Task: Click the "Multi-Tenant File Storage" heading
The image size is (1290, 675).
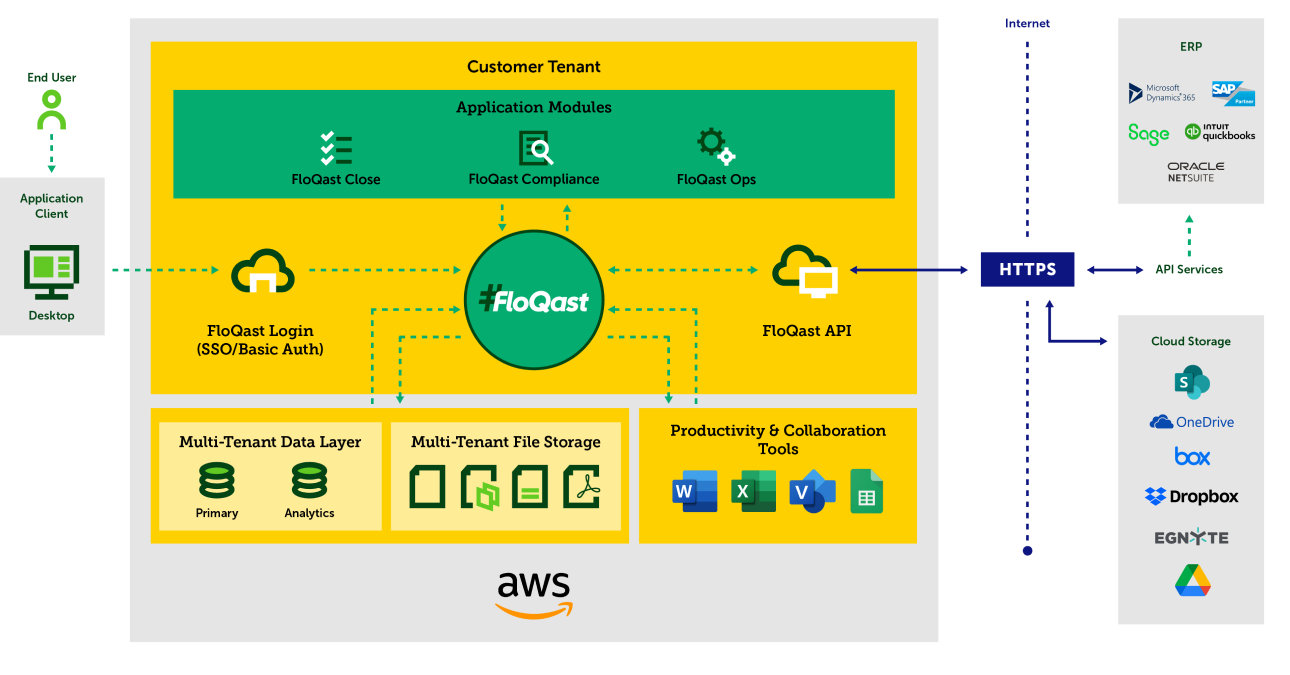Action: (506, 441)
